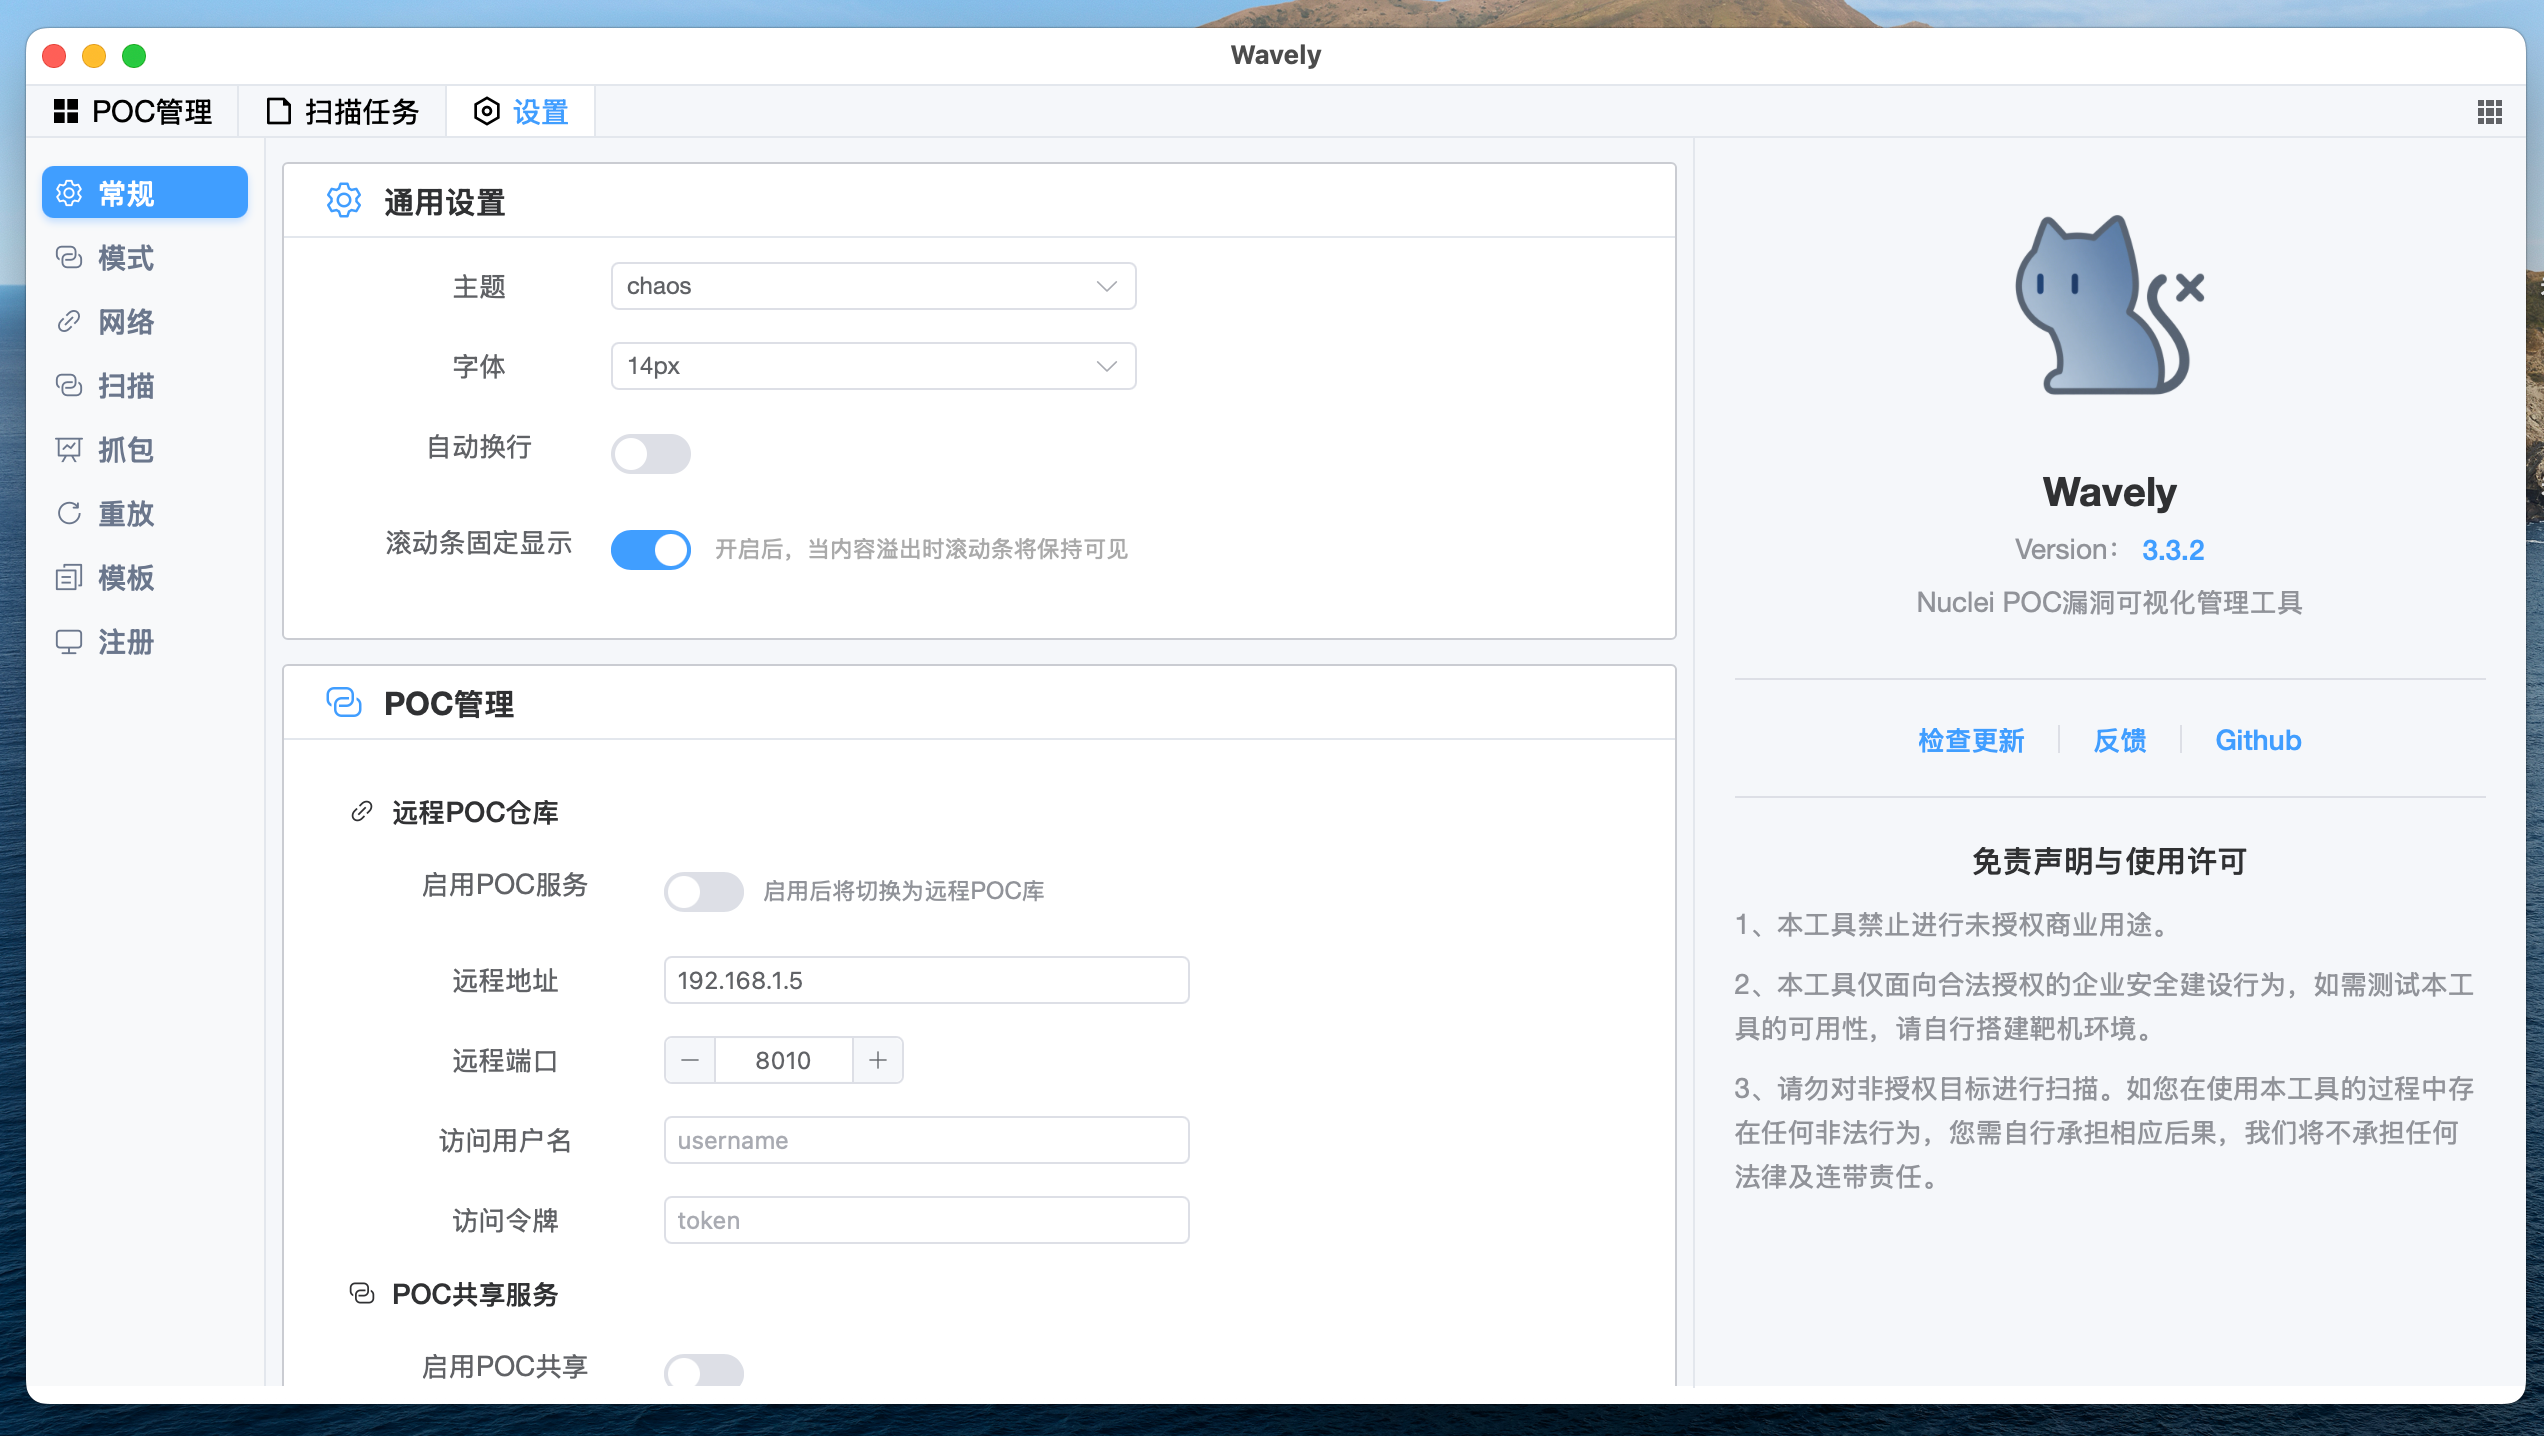Click the mode icon beside 模式

coord(69,257)
